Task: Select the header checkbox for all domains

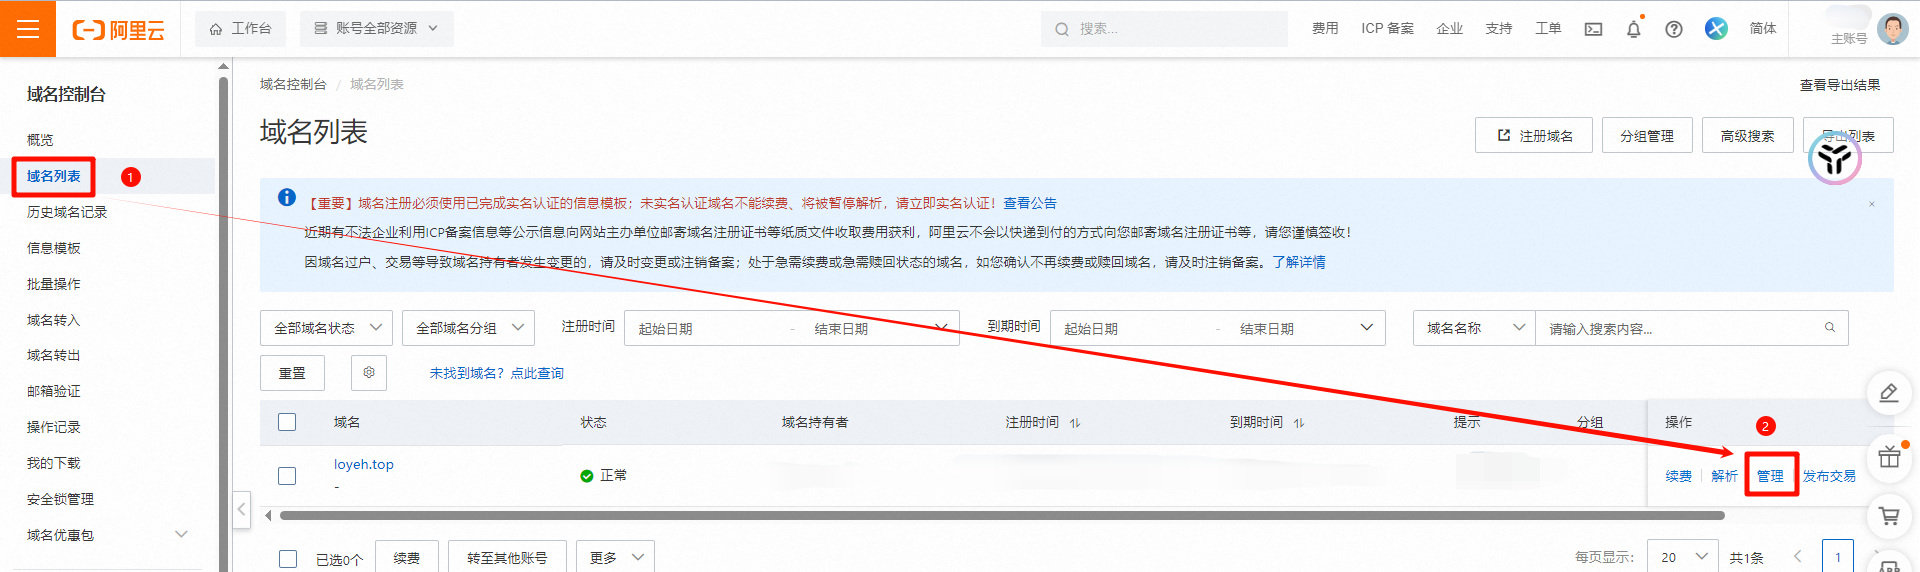Action: coord(287,422)
